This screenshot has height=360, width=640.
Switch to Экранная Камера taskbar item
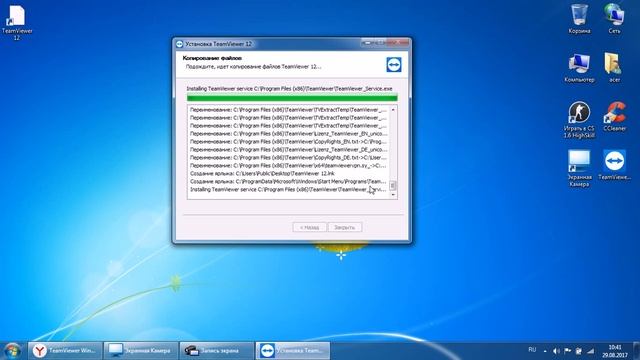140,351
